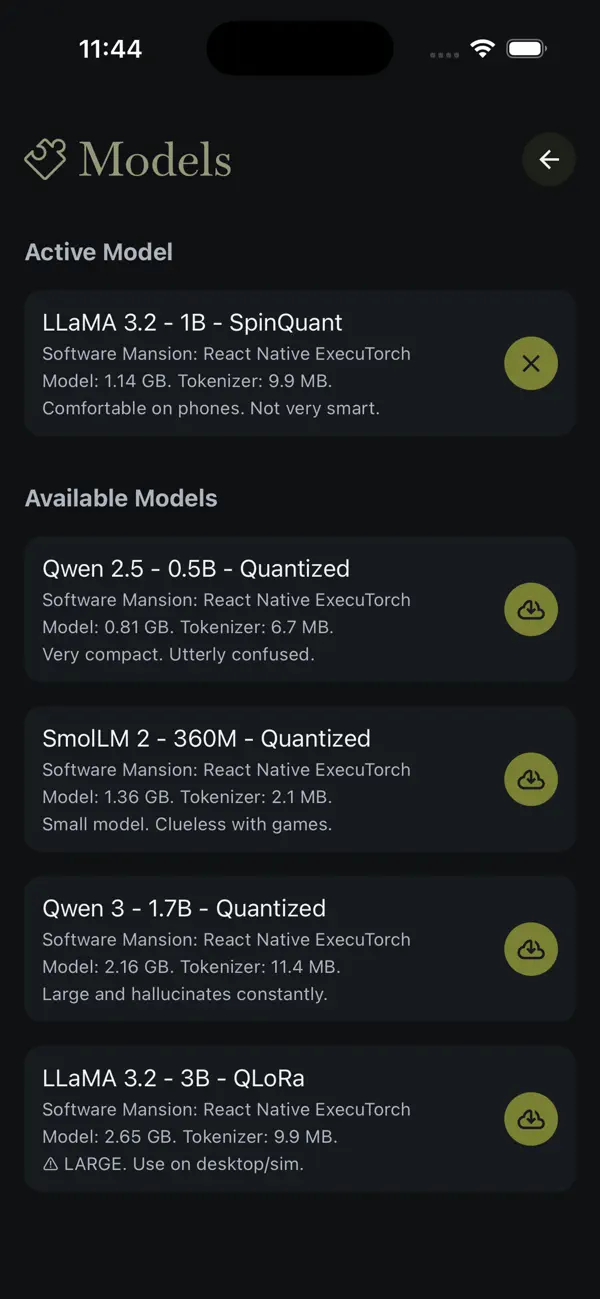The height and width of the screenshot is (1299, 600).
Task: Tap the LLaMA 3.2 - 3B QLoRA card
Action: [250, 1119]
